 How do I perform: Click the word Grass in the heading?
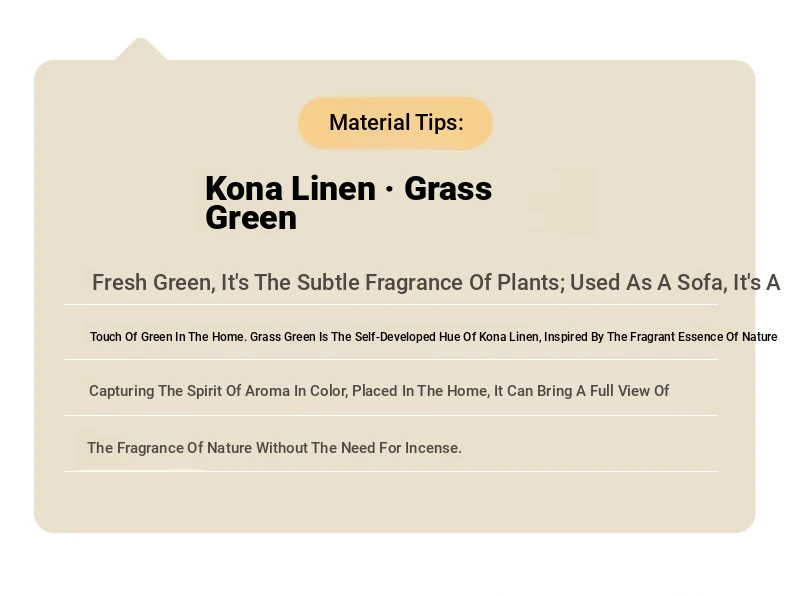(x=448, y=188)
